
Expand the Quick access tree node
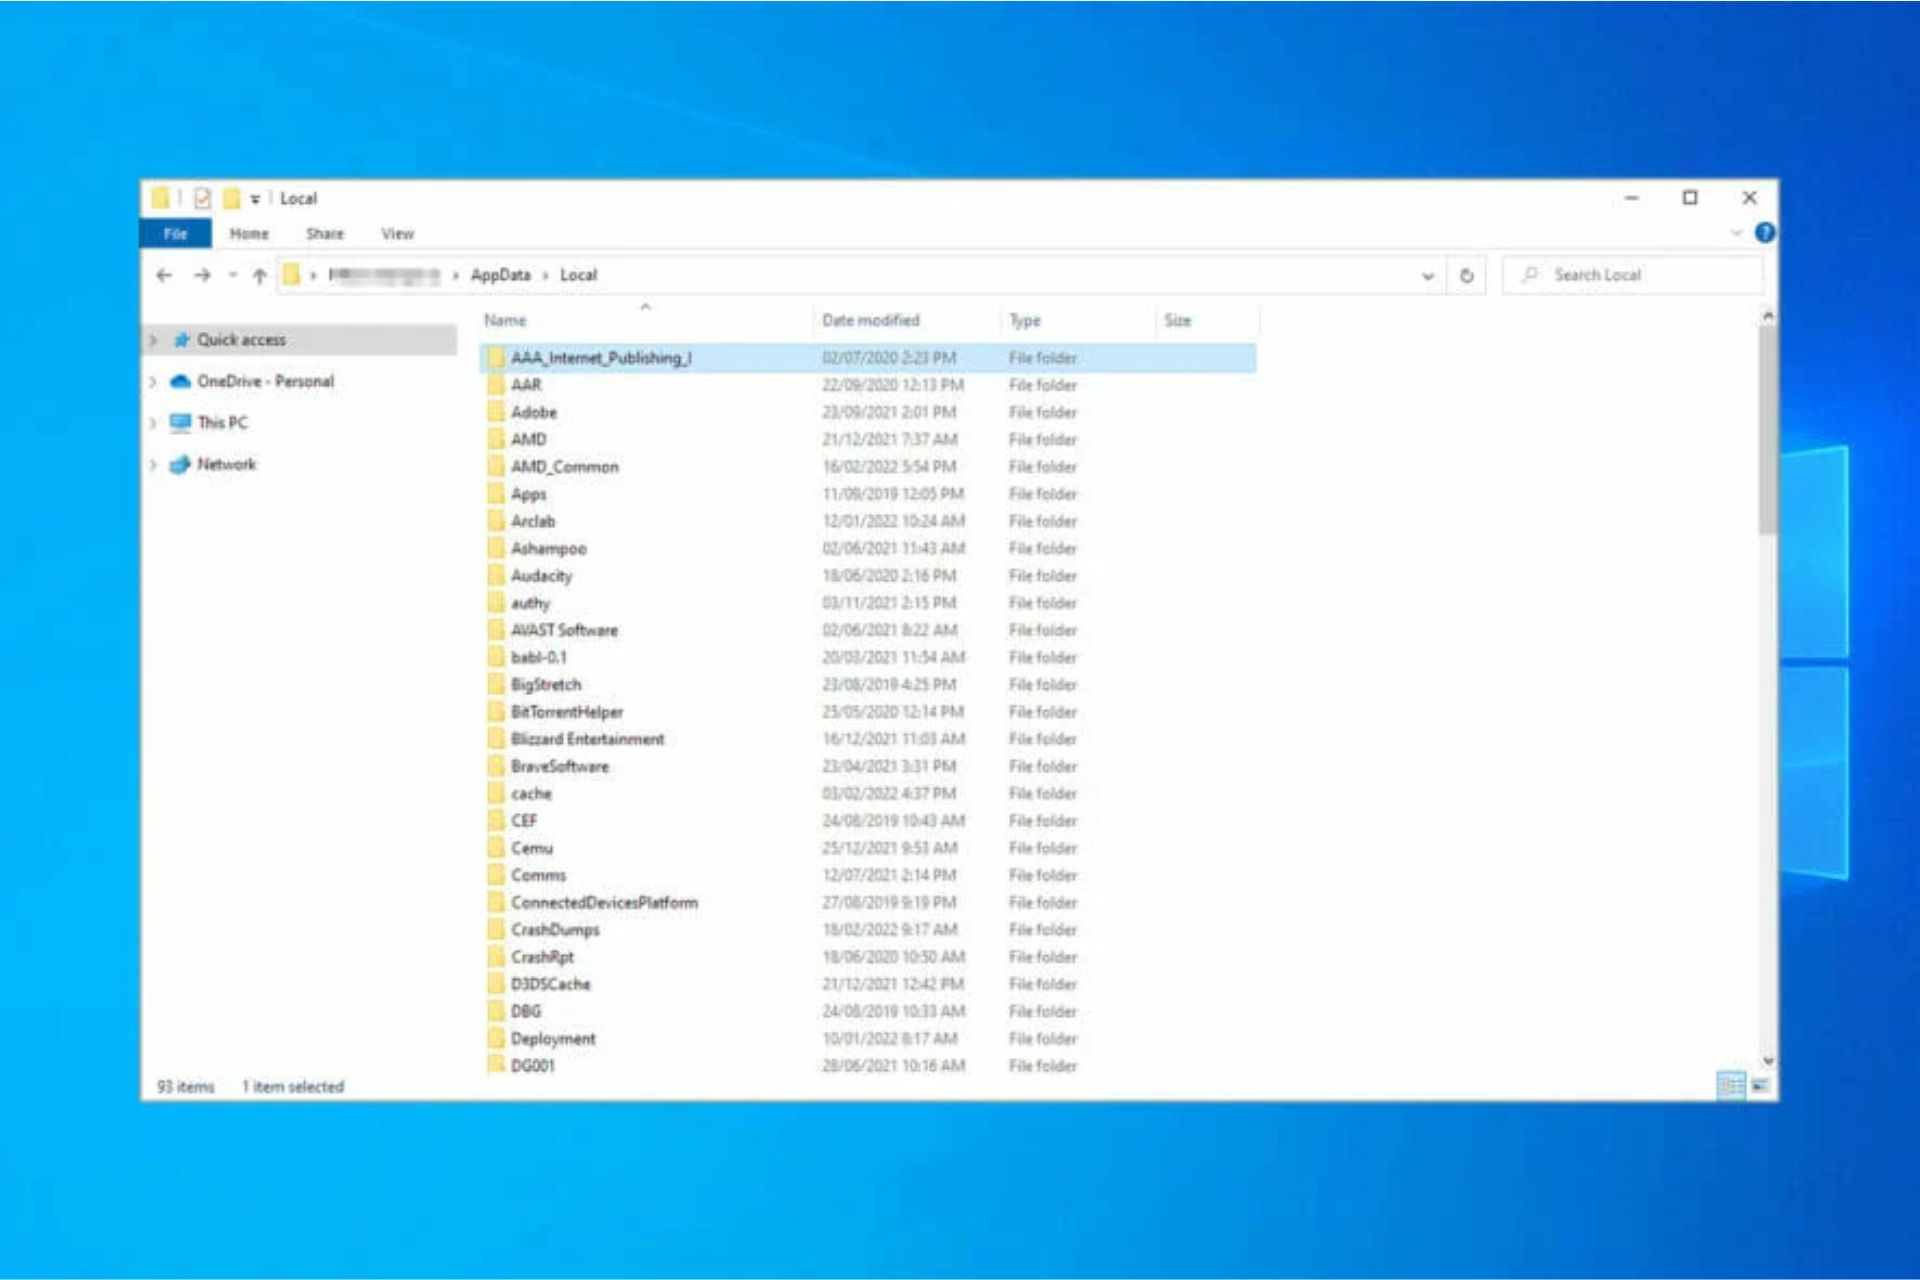(153, 340)
